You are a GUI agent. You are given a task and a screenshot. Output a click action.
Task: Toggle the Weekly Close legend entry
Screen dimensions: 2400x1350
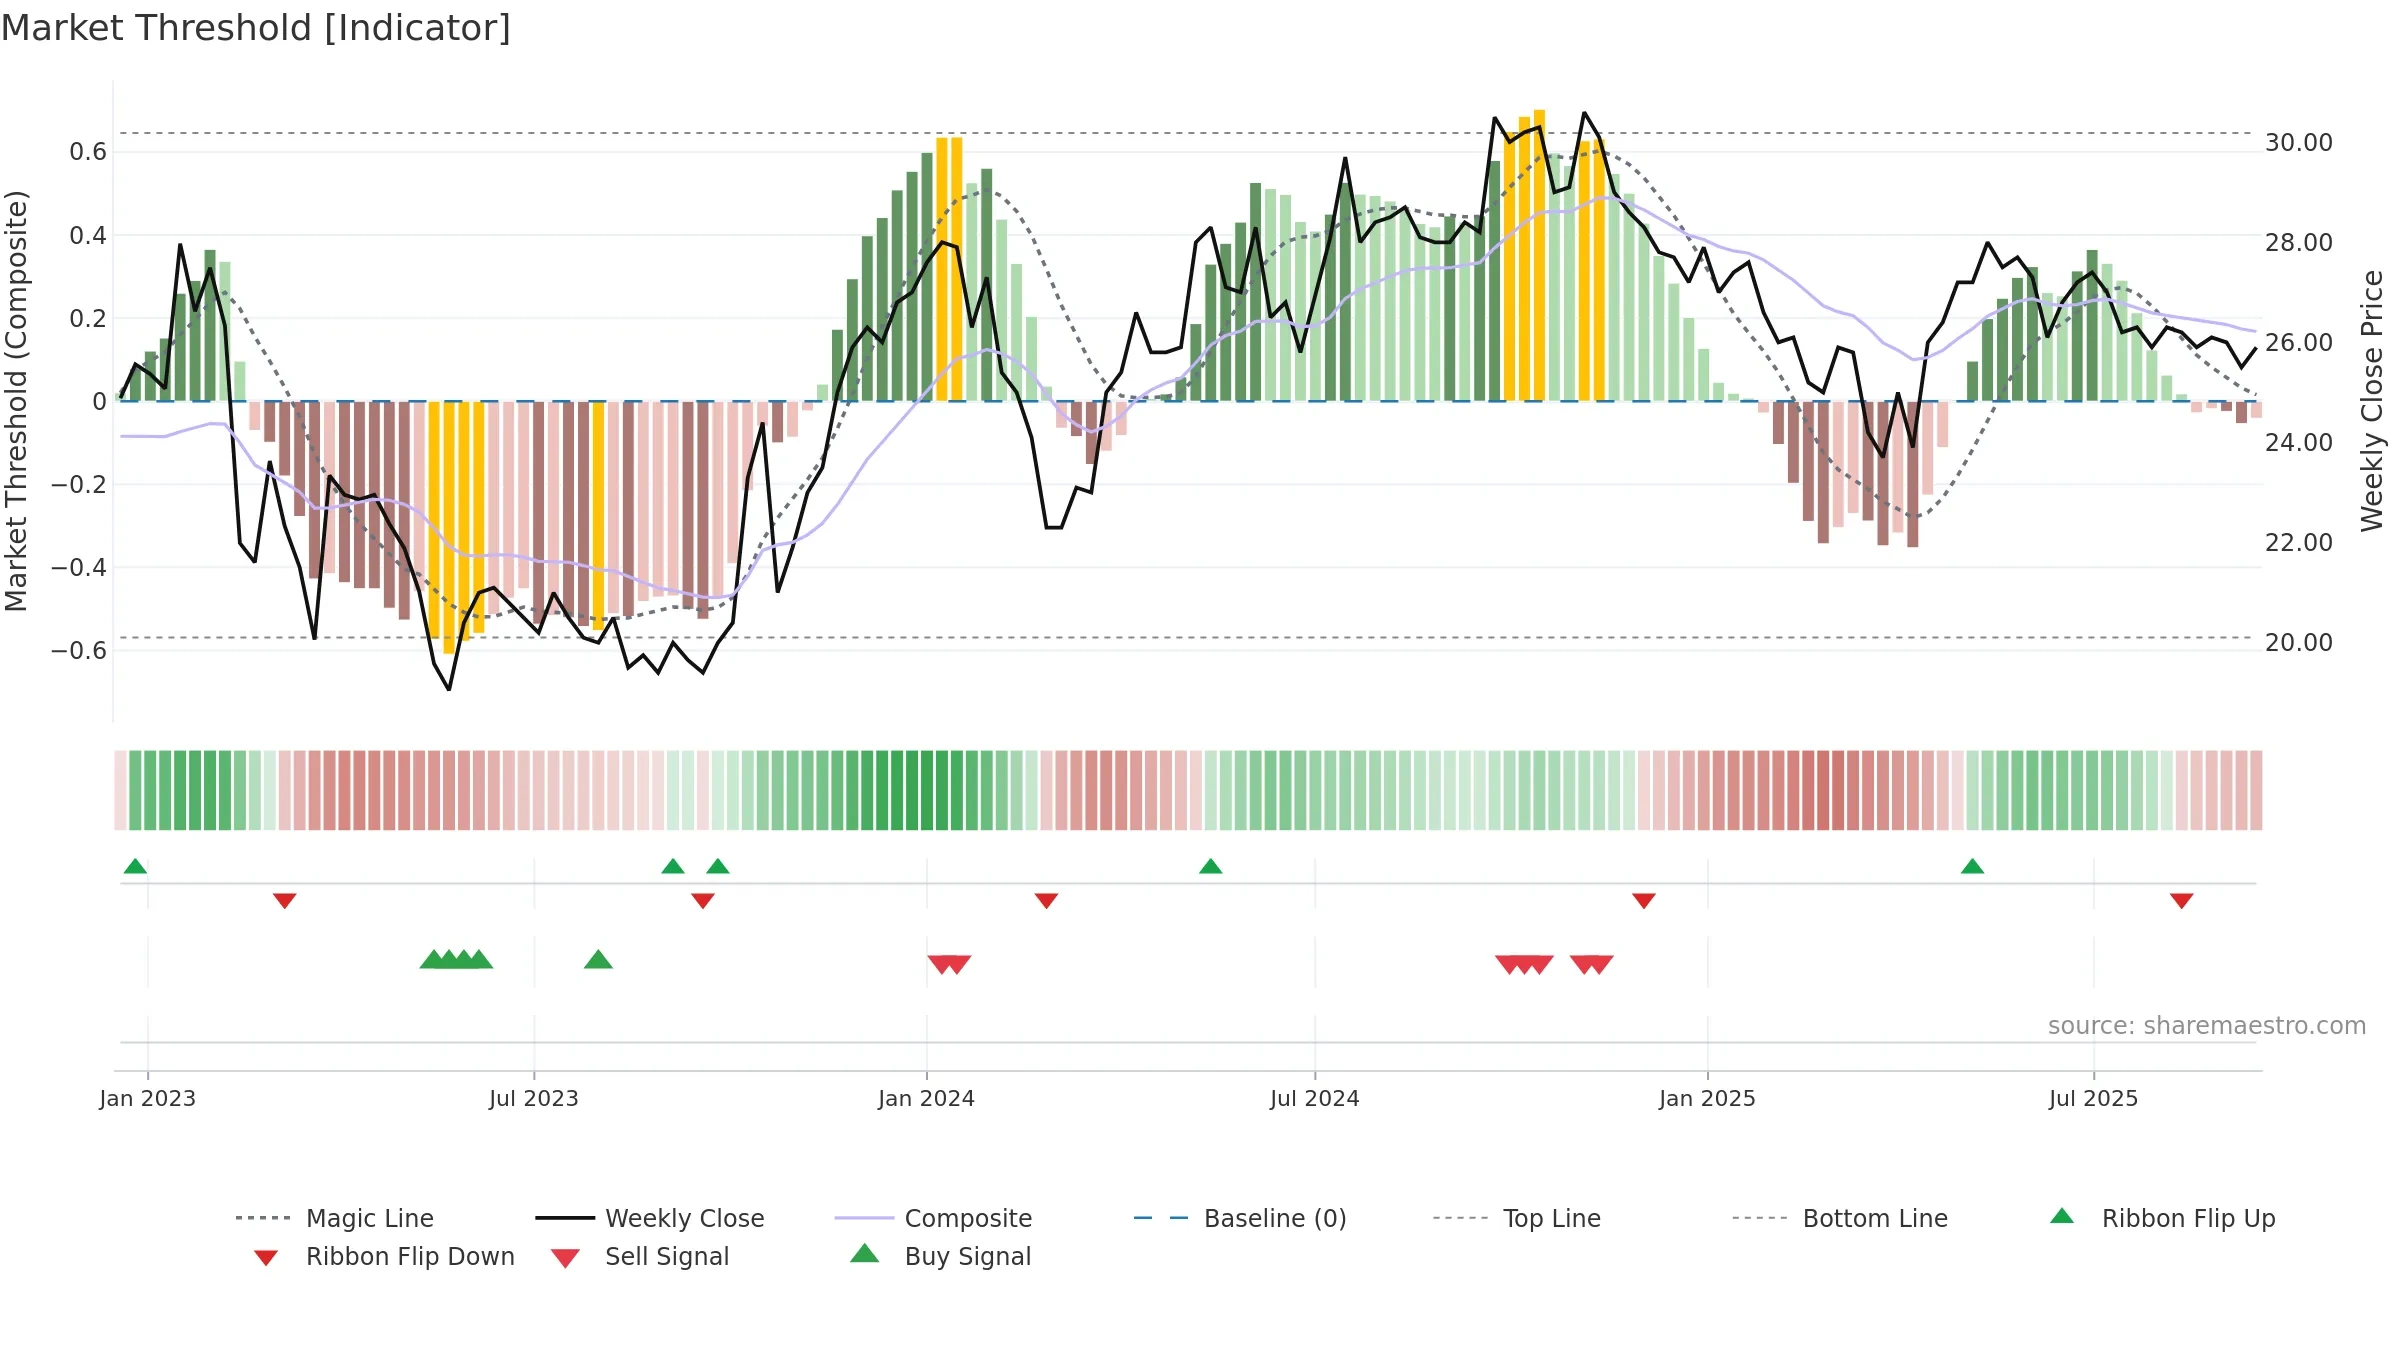649,1218
